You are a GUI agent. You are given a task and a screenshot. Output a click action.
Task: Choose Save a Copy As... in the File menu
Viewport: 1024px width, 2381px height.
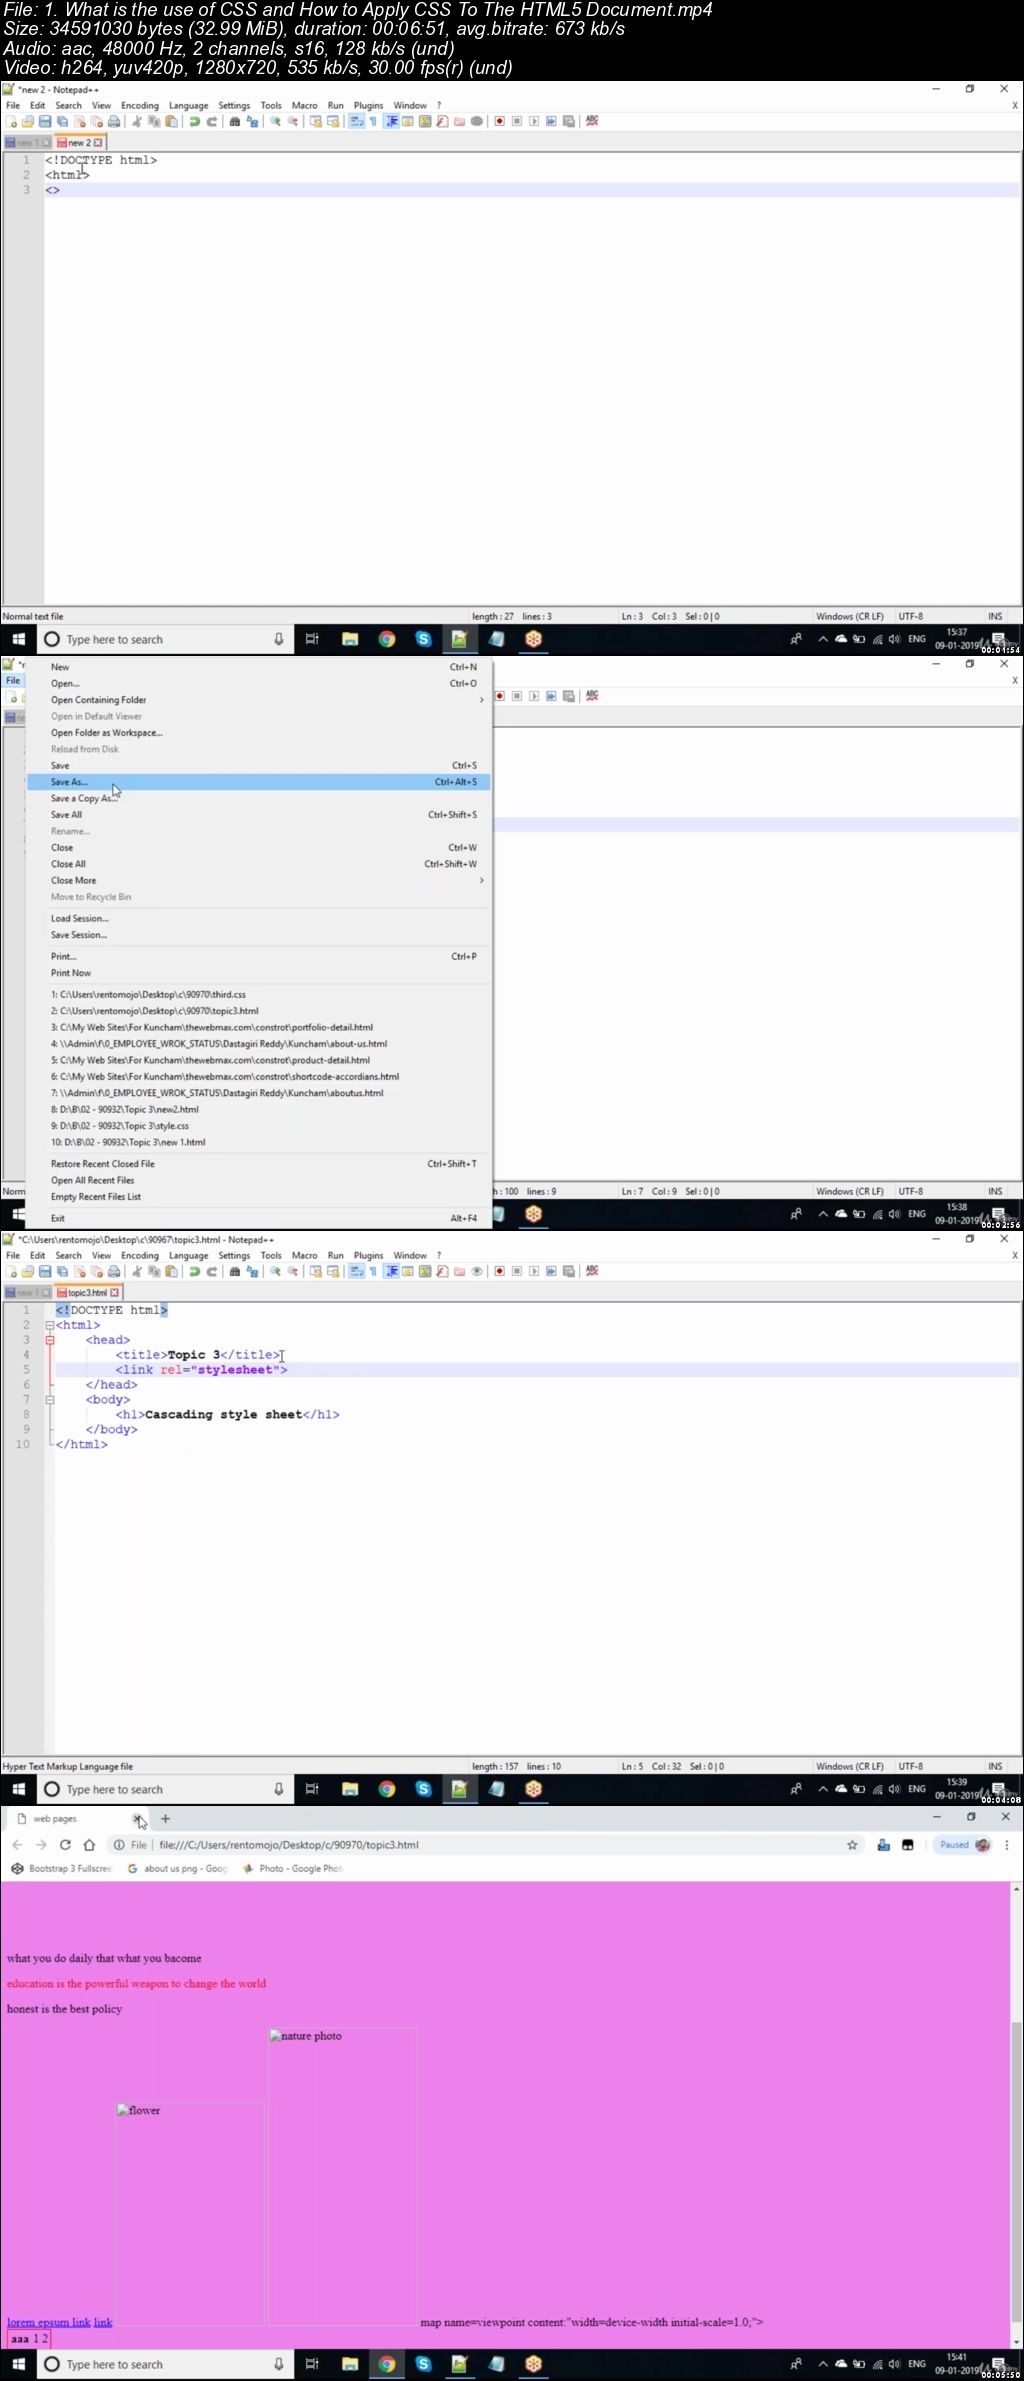tap(258, 798)
